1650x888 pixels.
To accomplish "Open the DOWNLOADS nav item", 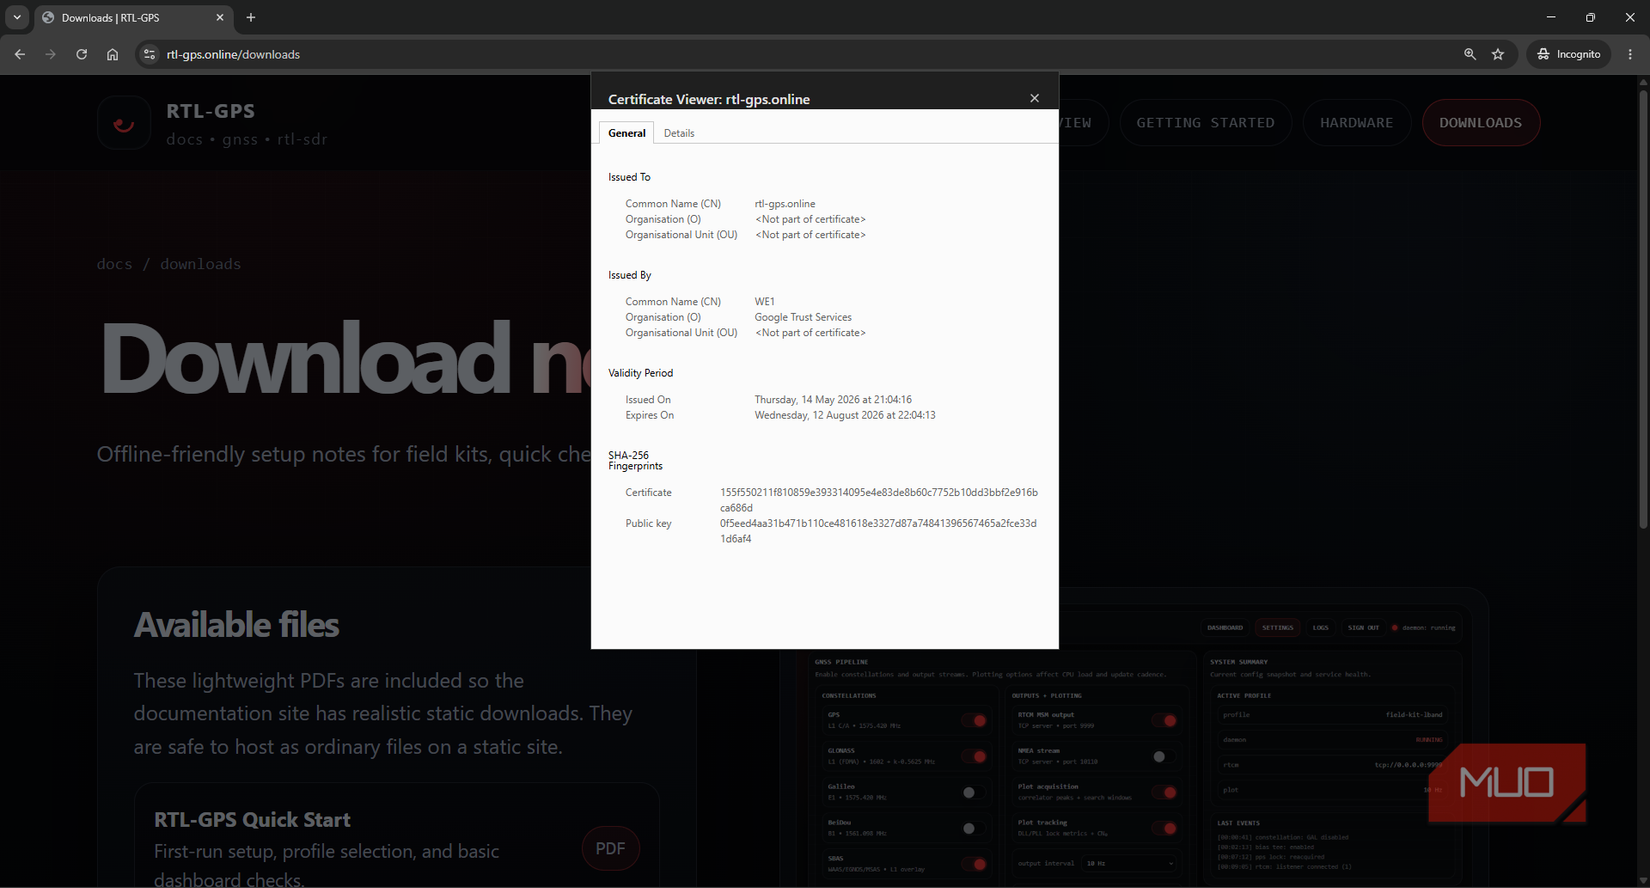I will pos(1480,123).
